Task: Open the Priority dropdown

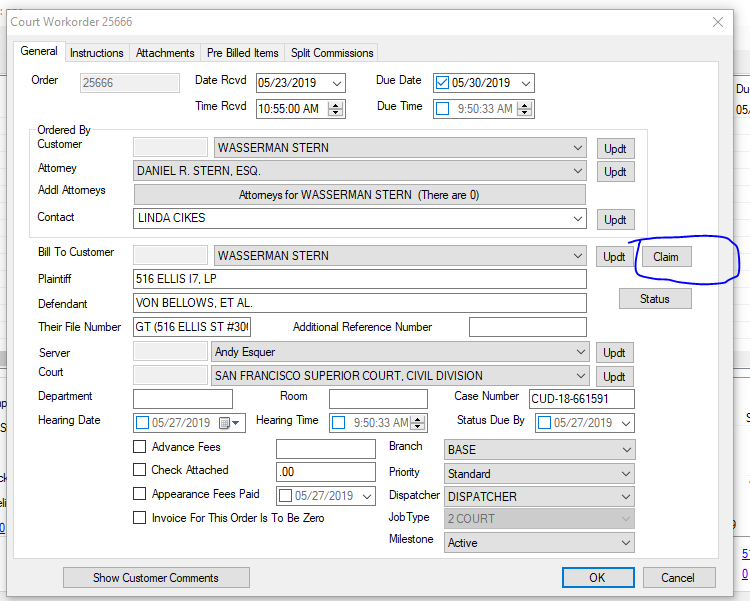Action: point(626,474)
